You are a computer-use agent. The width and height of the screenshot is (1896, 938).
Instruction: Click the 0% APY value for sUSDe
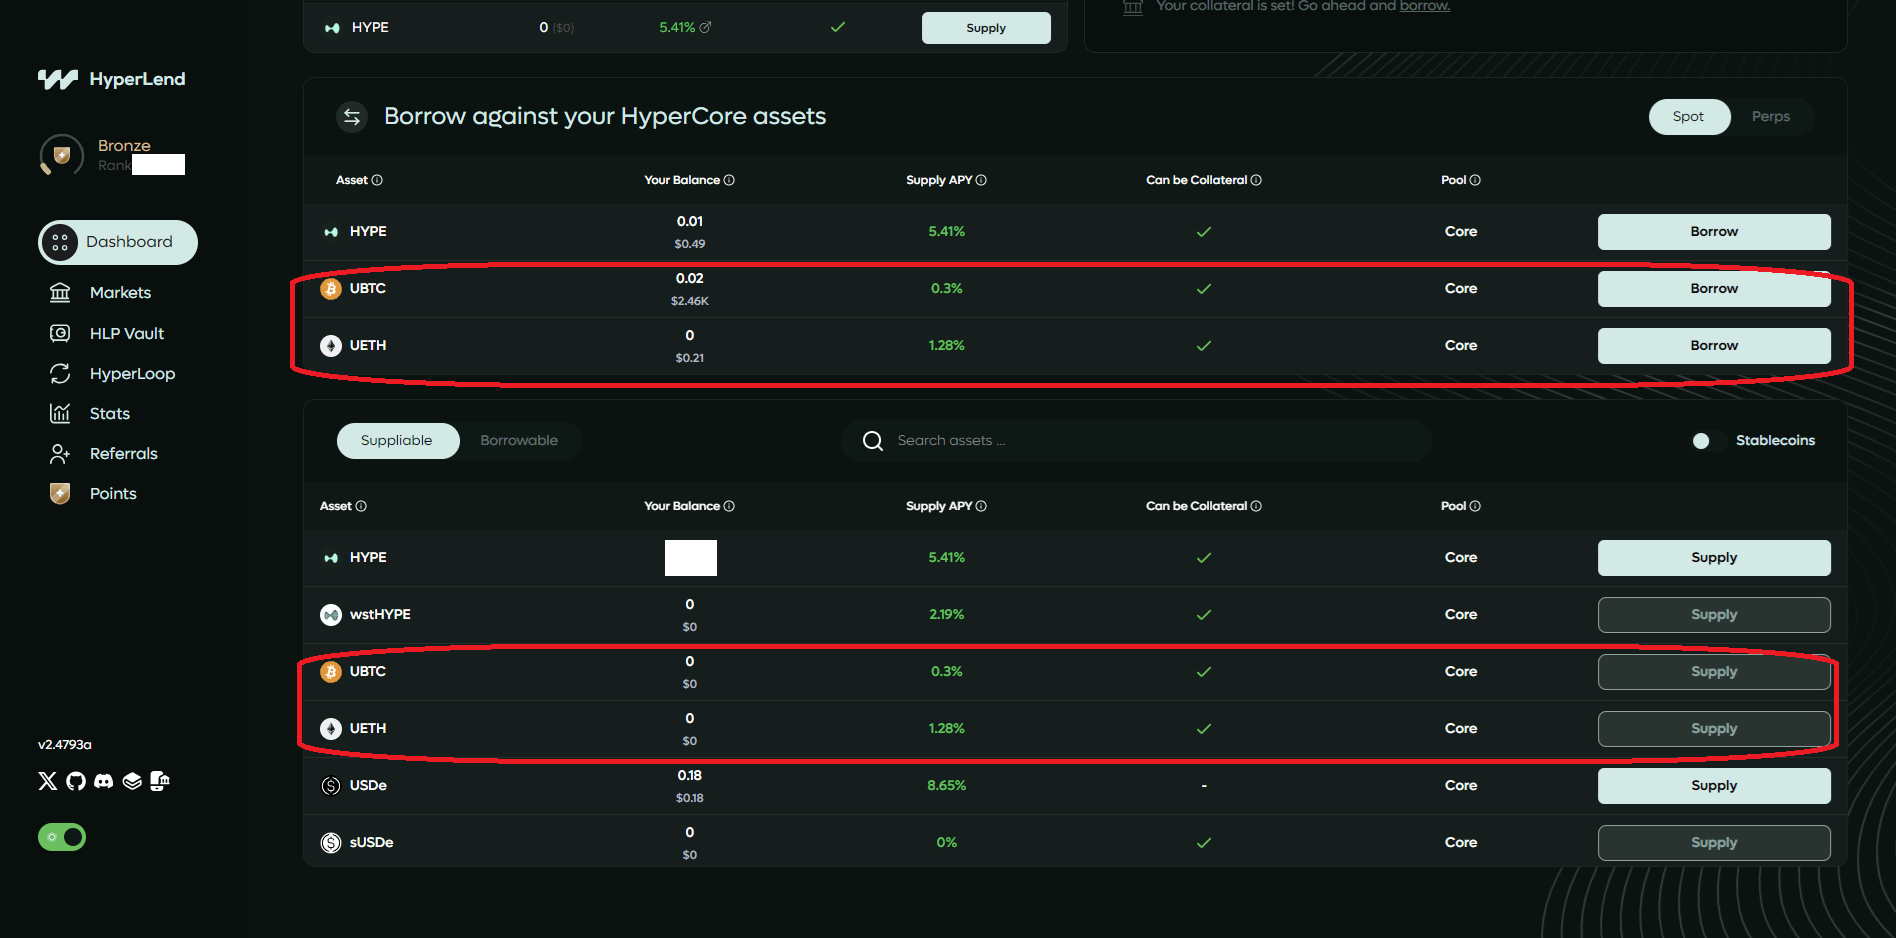[x=946, y=843]
